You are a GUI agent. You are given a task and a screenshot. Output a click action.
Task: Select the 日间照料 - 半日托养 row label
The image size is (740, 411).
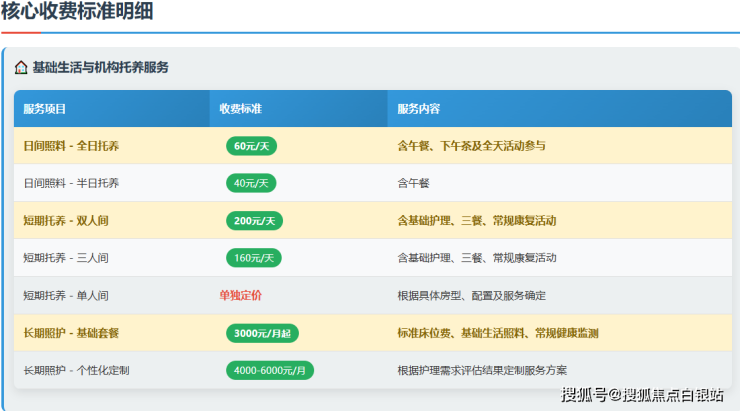coord(71,183)
